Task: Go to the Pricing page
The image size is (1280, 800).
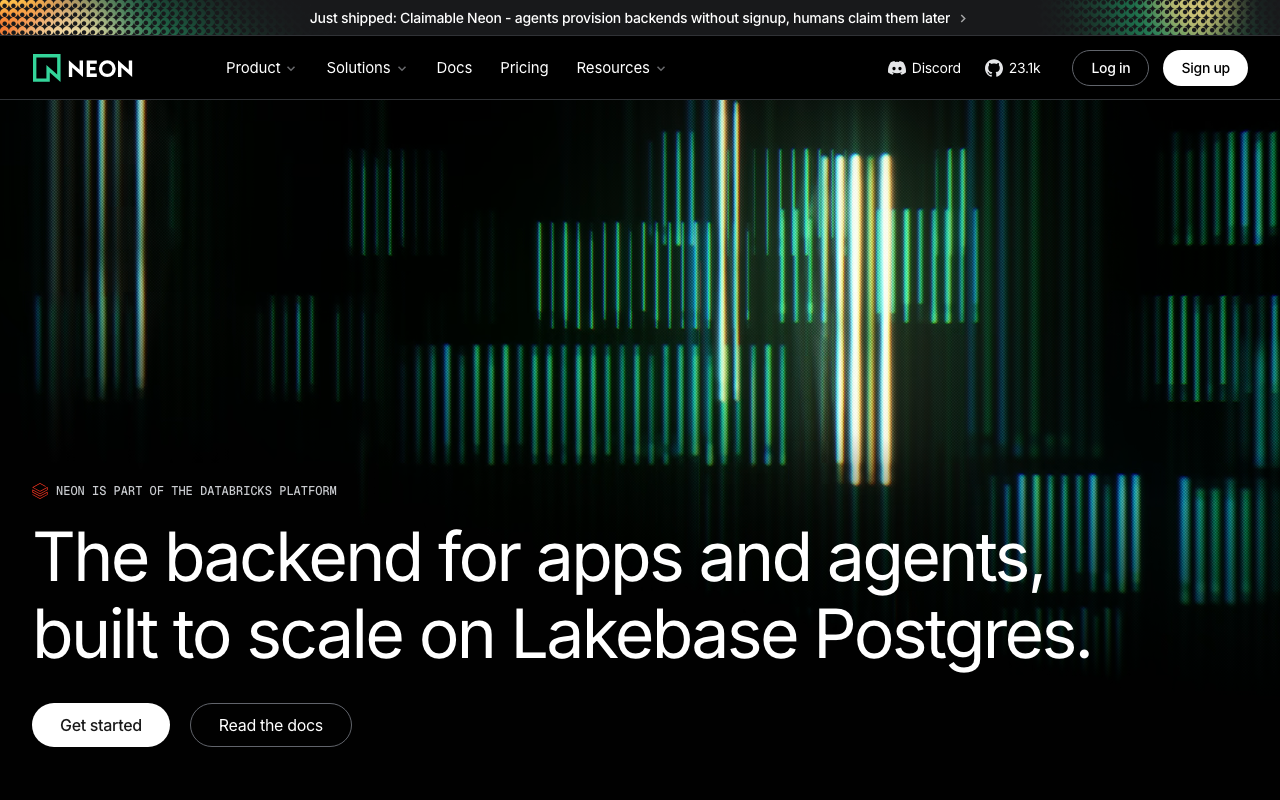Action: [524, 68]
